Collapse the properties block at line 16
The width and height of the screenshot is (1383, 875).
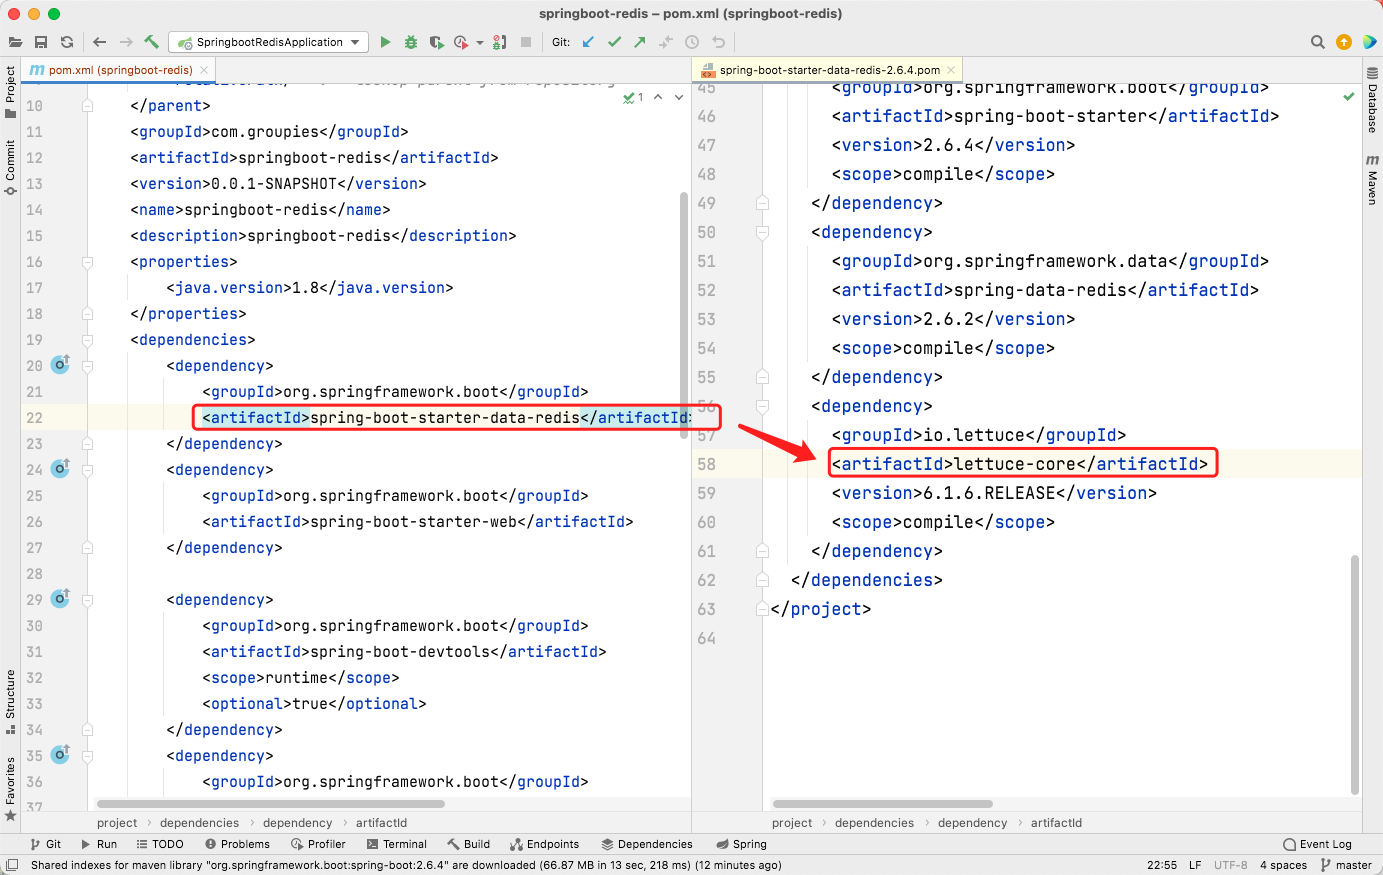(87, 262)
